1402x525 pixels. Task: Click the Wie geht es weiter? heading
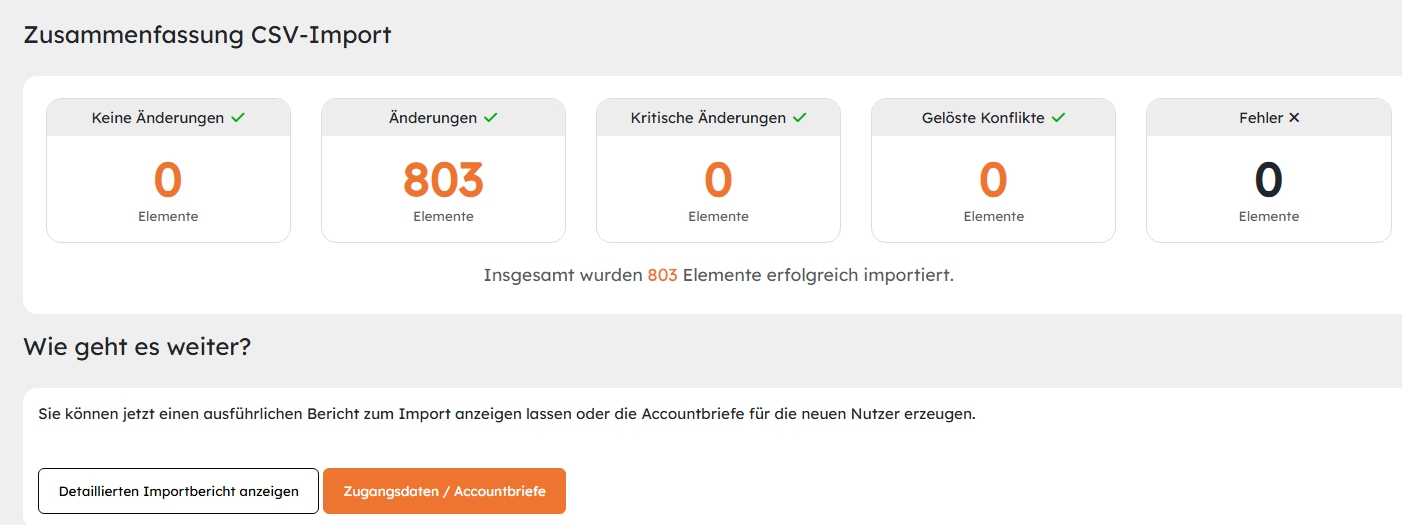click(x=137, y=348)
